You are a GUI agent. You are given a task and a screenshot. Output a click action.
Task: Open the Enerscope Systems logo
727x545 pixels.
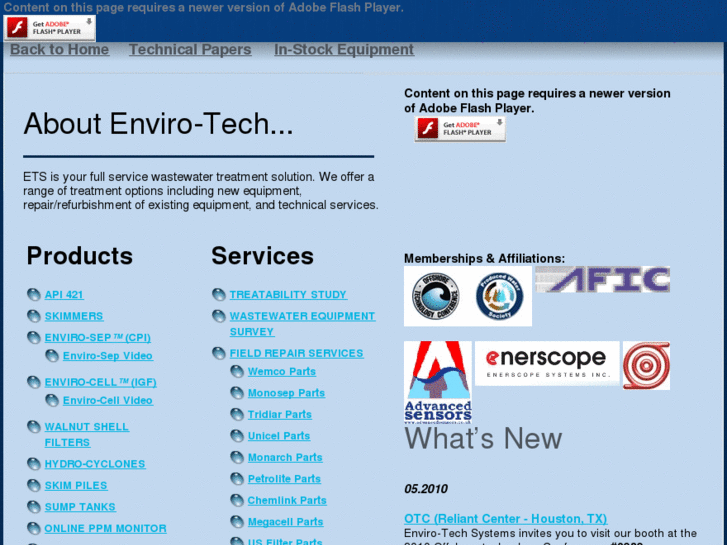(x=547, y=364)
